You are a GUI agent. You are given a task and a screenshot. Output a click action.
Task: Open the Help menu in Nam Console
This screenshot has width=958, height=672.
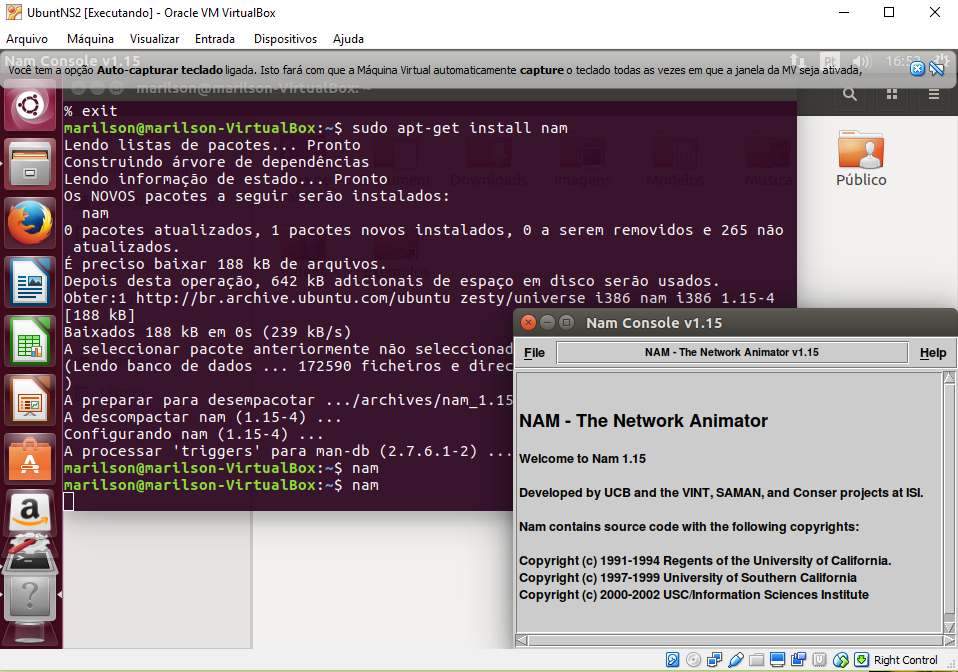point(933,352)
